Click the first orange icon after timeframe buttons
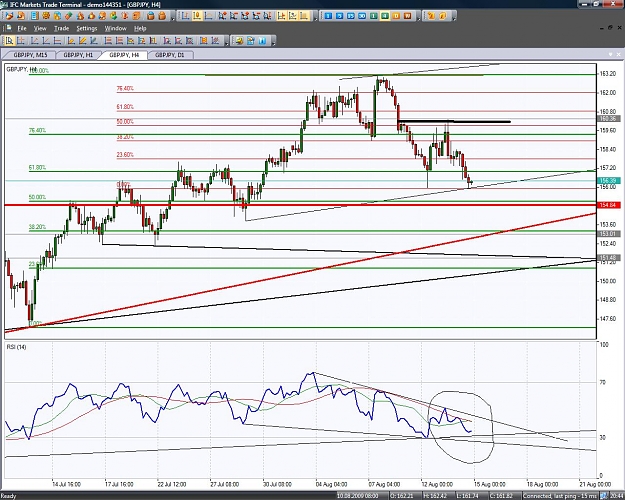The height and width of the screenshot is (500, 625). tap(431, 16)
